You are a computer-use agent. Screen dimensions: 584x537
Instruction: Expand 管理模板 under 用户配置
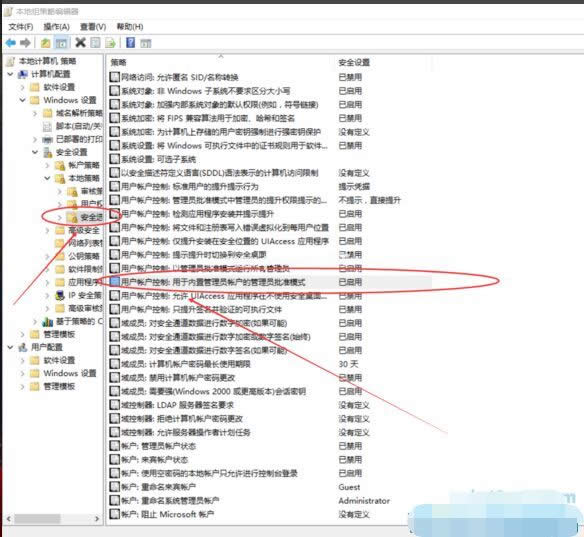pos(22,387)
